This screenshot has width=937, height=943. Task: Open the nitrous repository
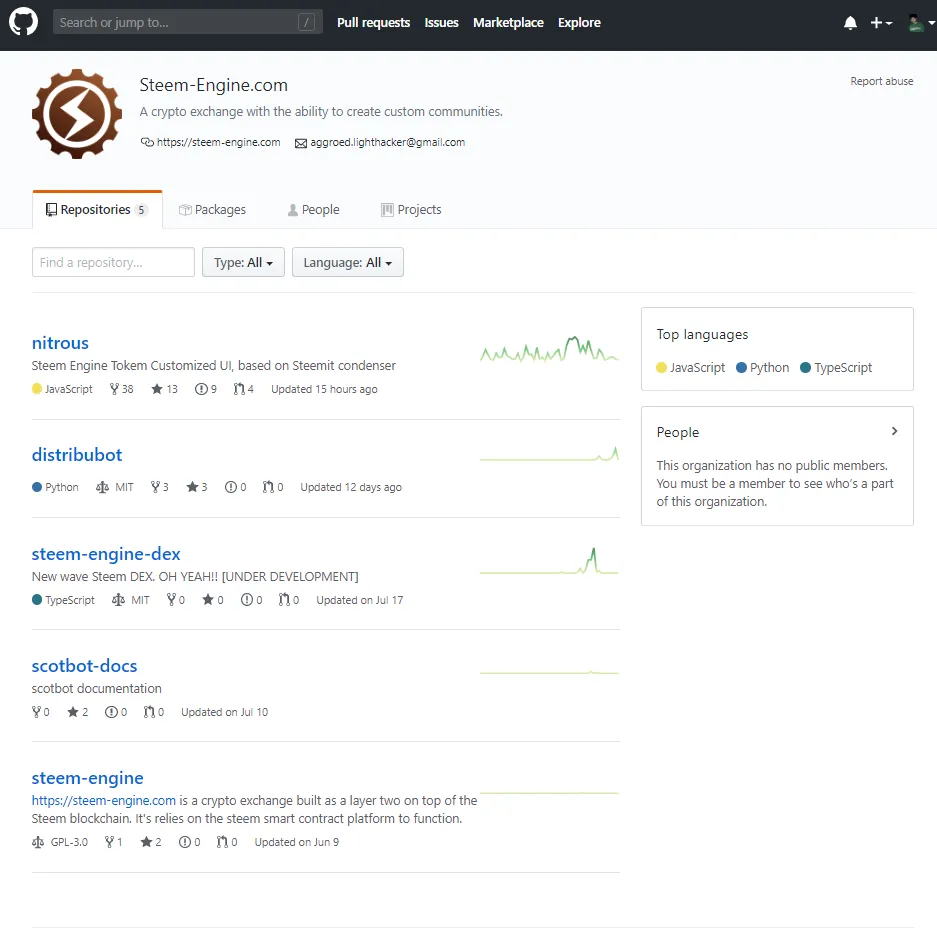(60, 343)
